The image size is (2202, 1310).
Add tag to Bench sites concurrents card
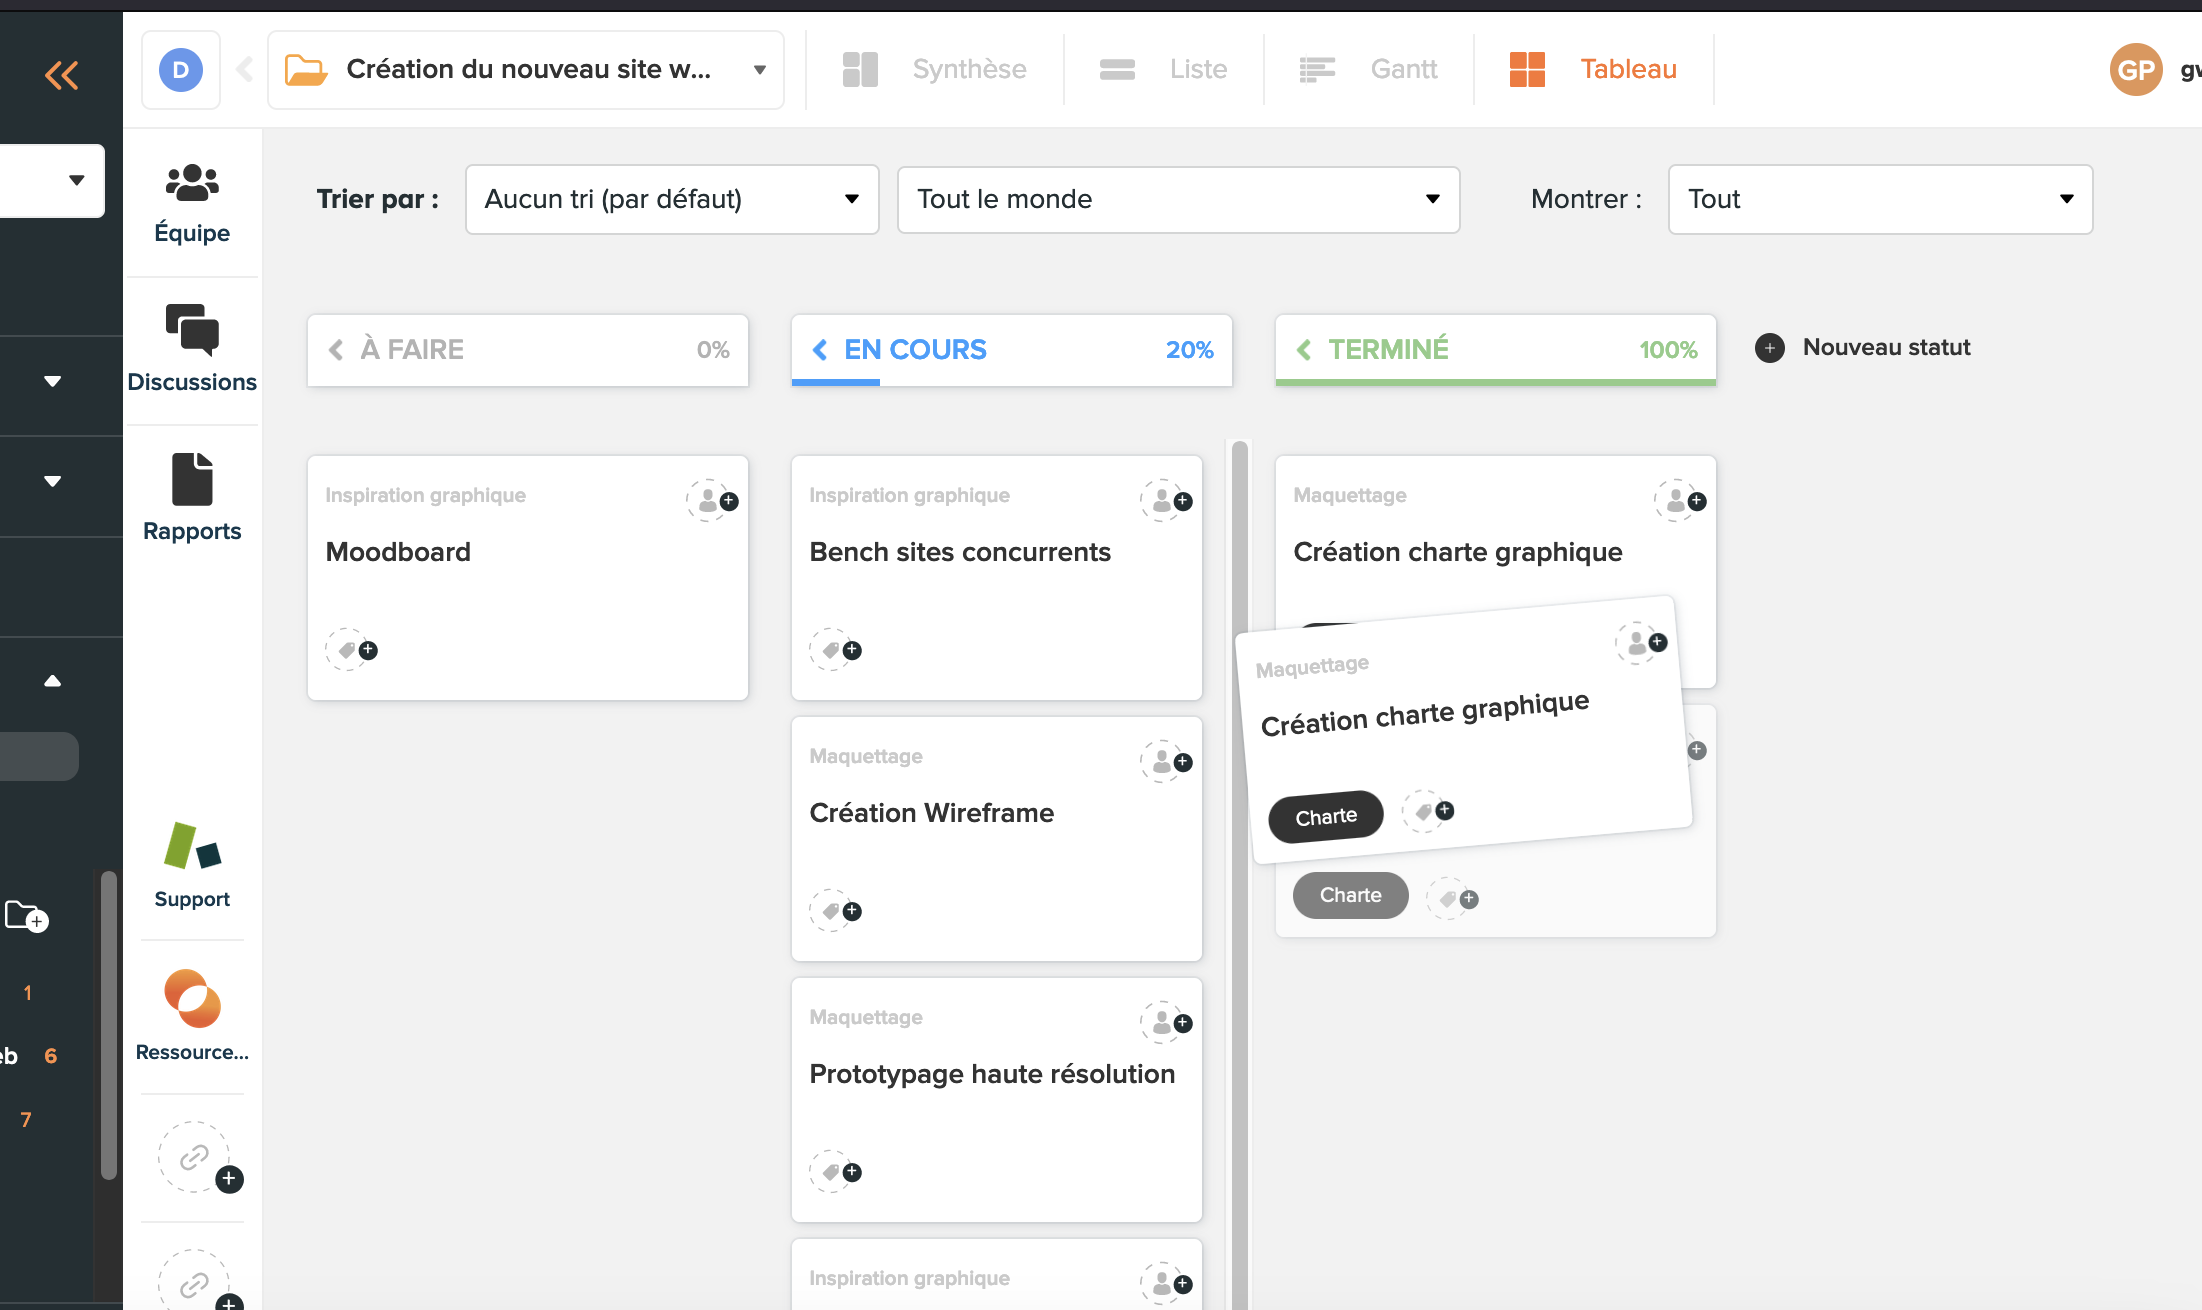[x=835, y=650]
